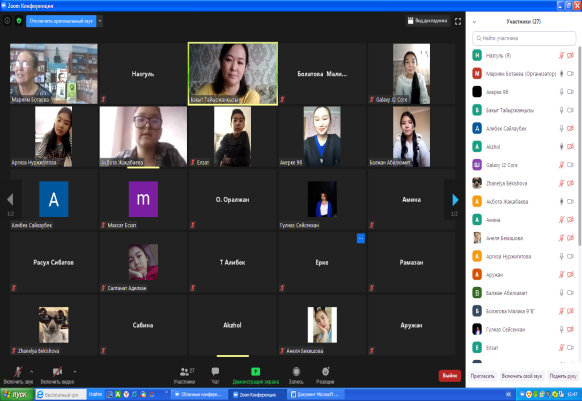Enter full screen mode icon

click(x=458, y=22)
